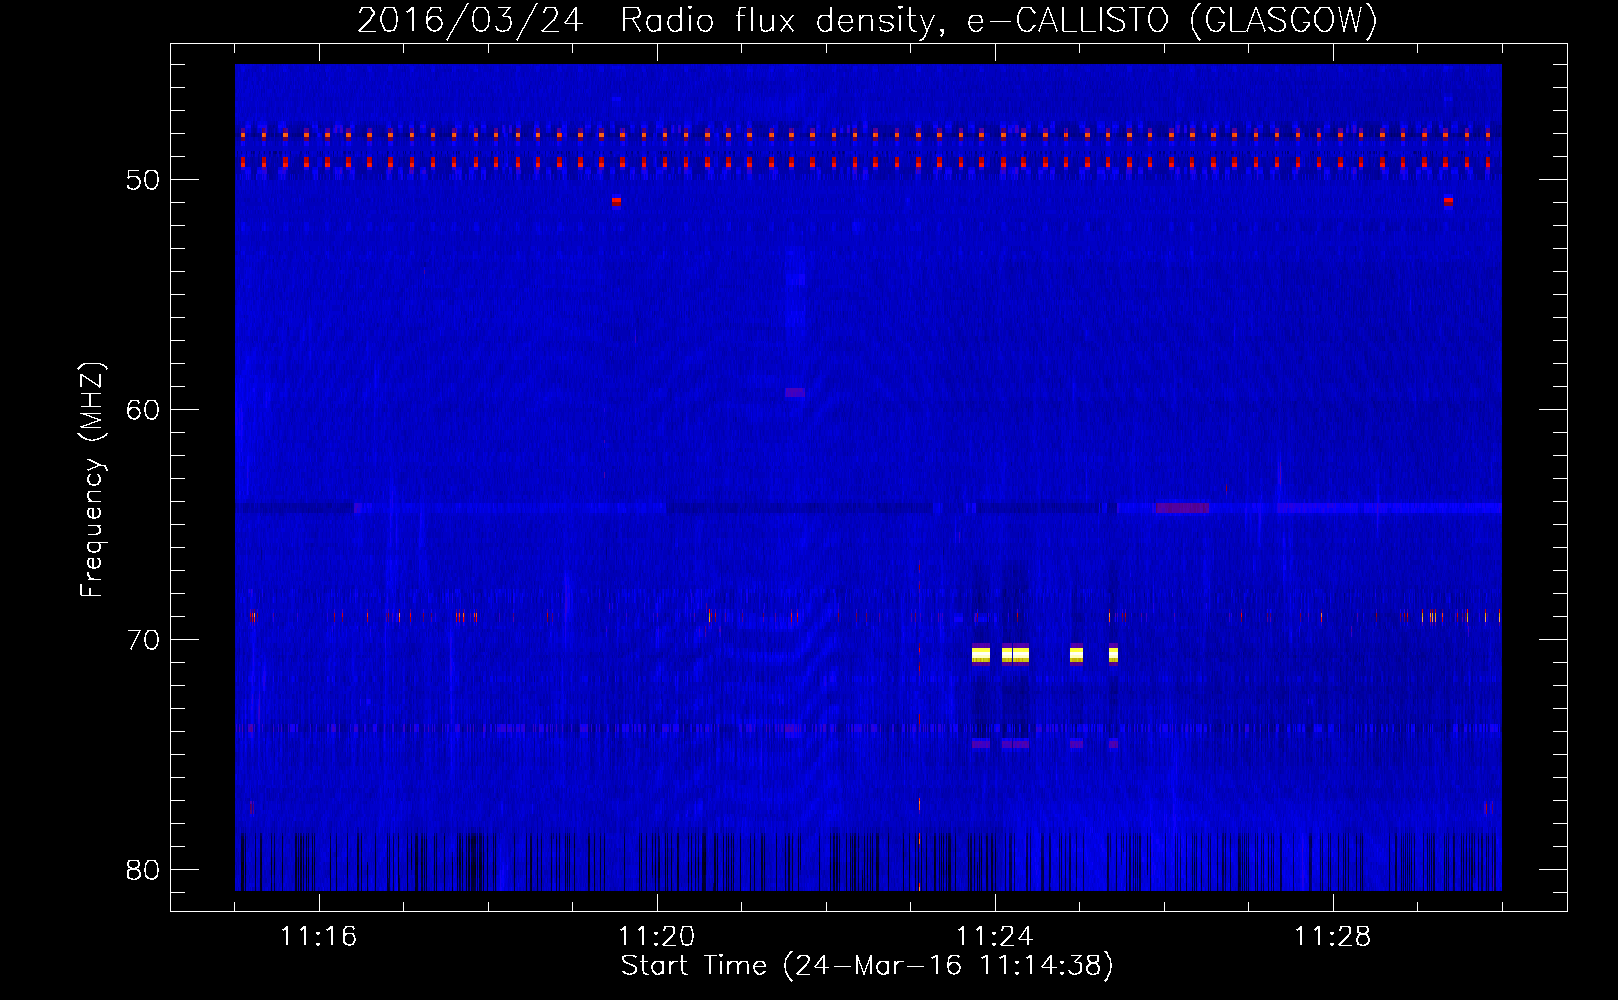Screen dimensions: 1618x1000
Task: Click the '80' frequency tick label
Action: [x=143, y=870]
